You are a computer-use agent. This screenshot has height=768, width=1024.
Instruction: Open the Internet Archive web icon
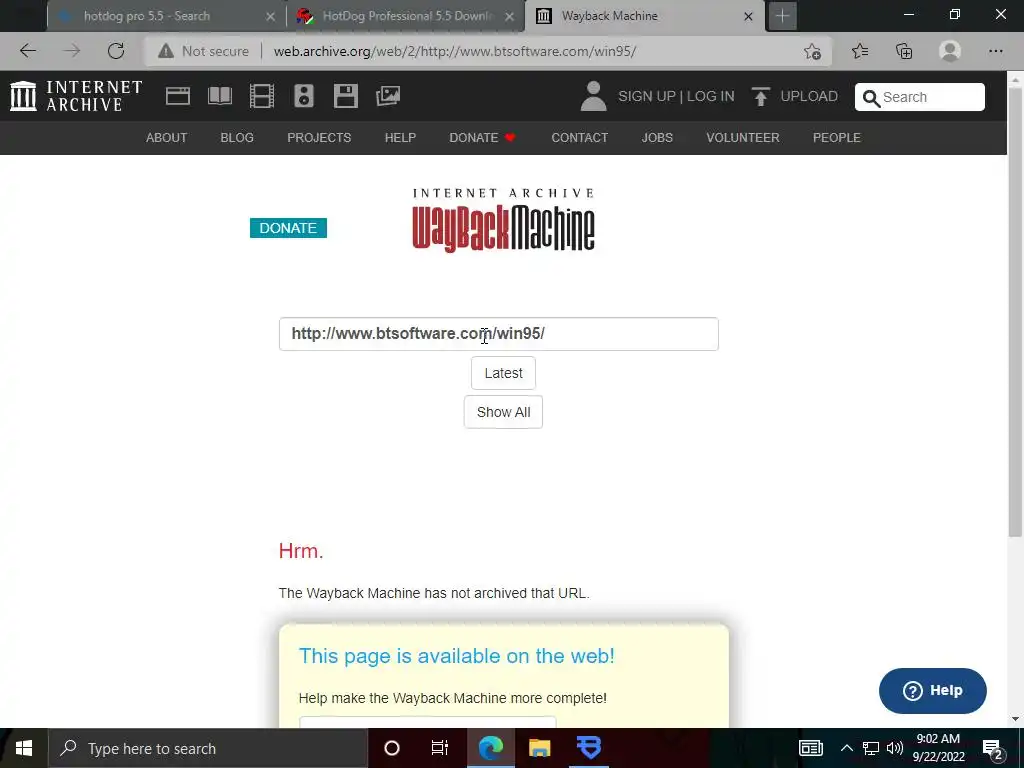point(178,96)
